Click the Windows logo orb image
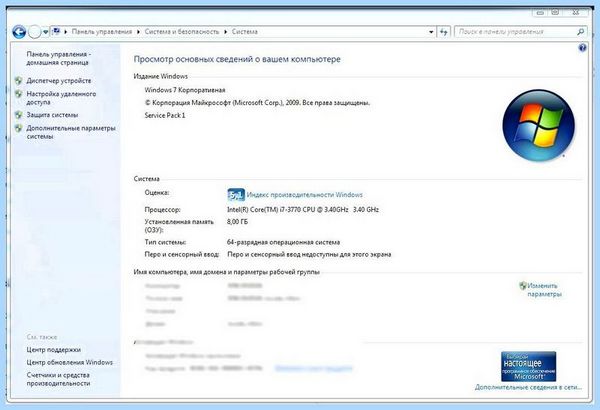This screenshot has height=410, width=600. (x=538, y=125)
